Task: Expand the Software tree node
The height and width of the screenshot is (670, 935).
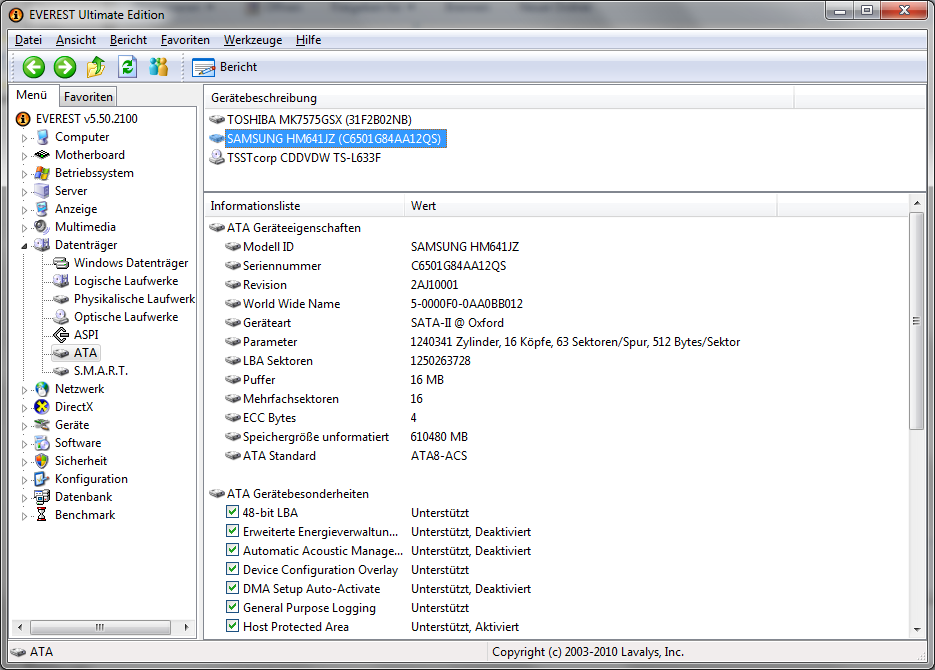Action: [x=24, y=444]
